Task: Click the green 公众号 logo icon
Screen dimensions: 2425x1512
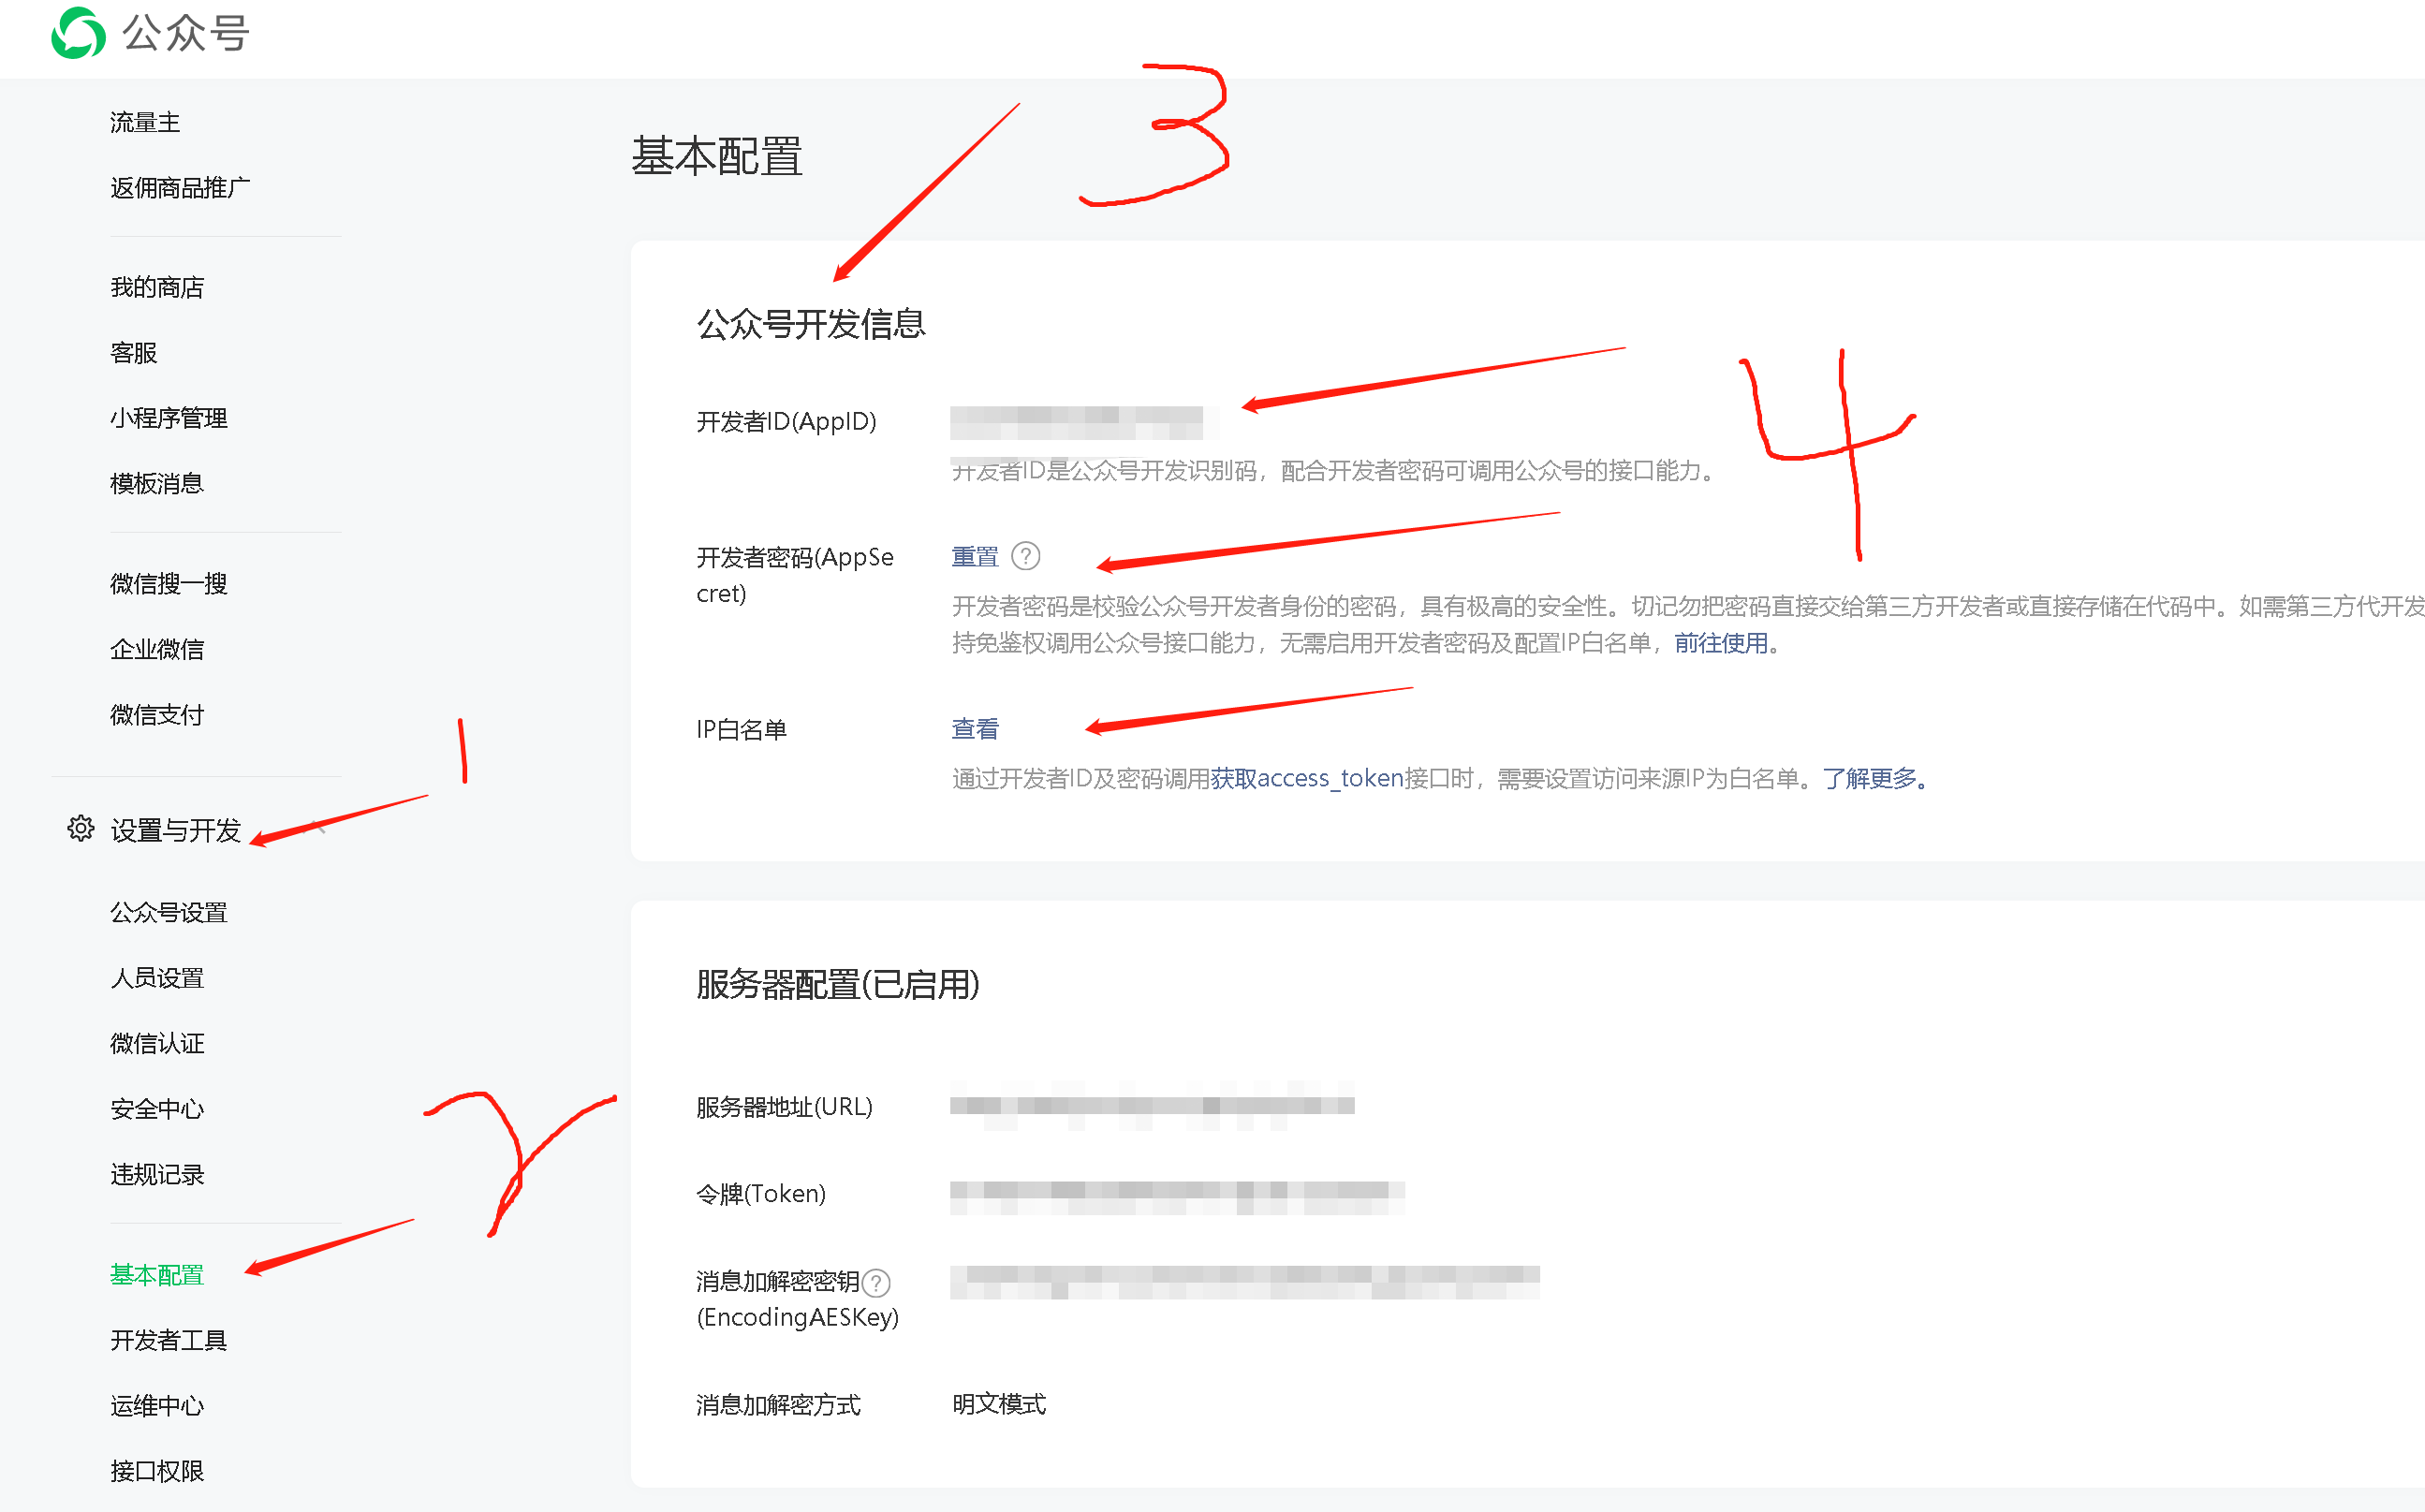Action: coord(78,33)
